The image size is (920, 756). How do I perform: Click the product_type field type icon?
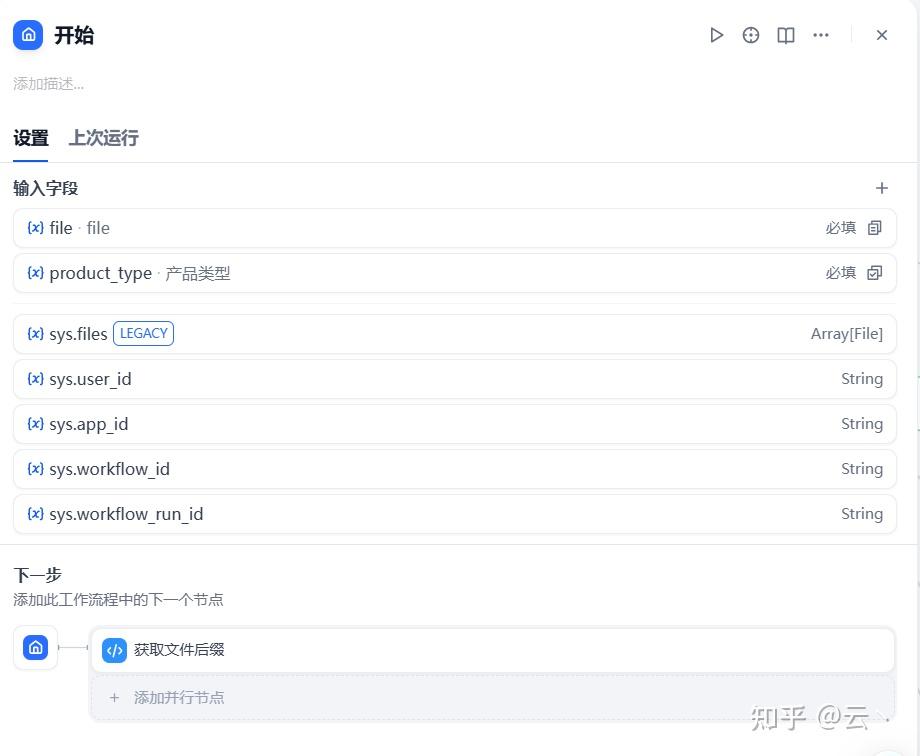(x=875, y=273)
